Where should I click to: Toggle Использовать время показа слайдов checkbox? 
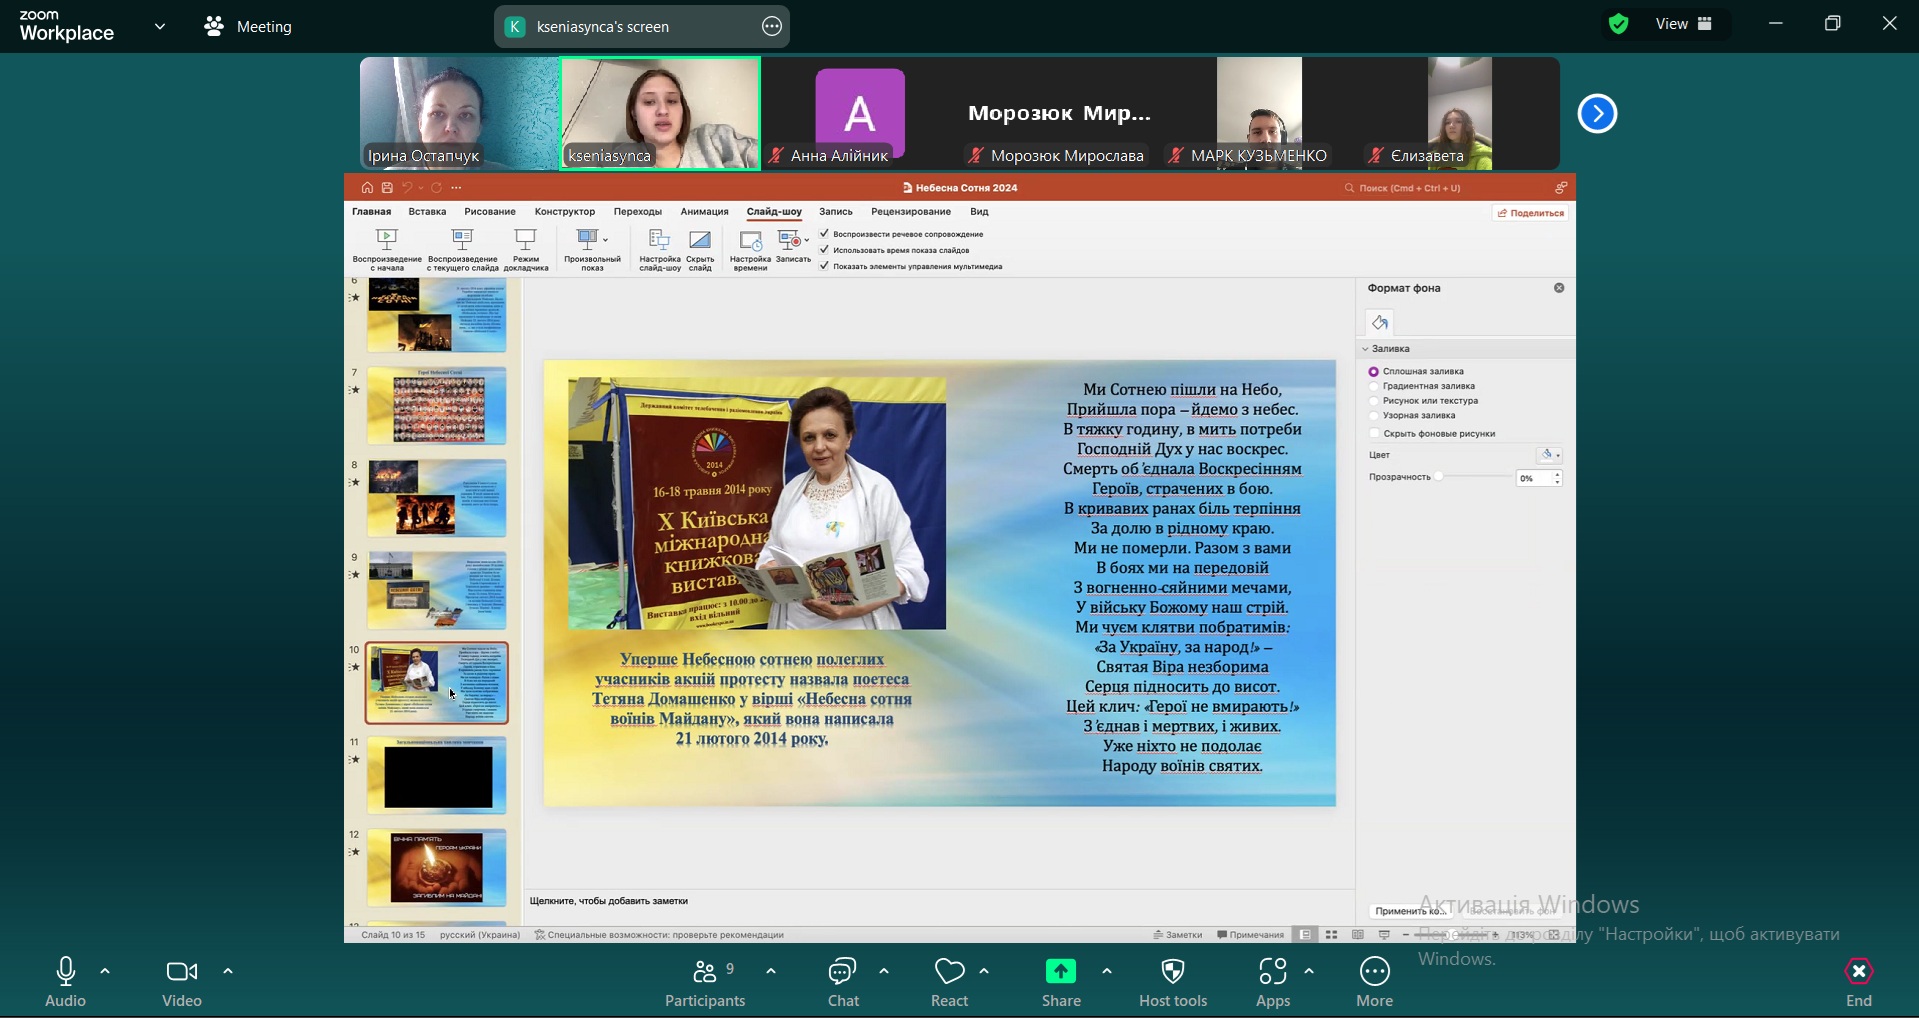coord(825,250)
